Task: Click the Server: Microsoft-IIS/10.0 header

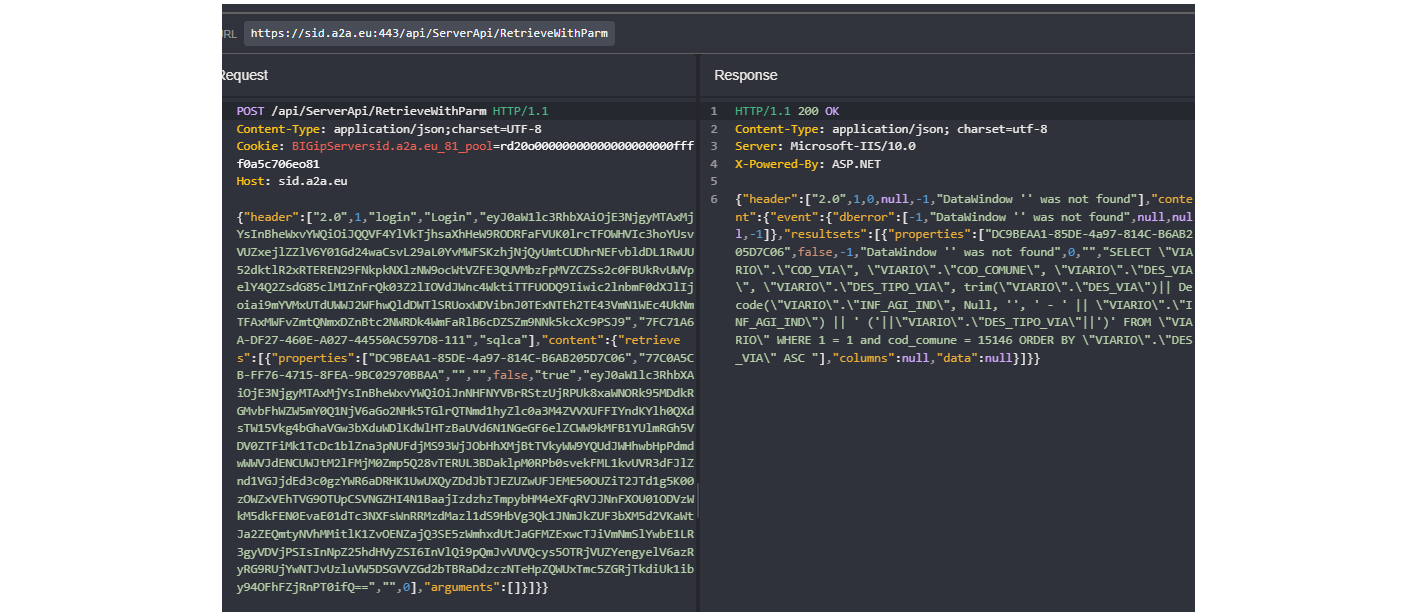Action: pyautogui.click(x=825, y=146)
